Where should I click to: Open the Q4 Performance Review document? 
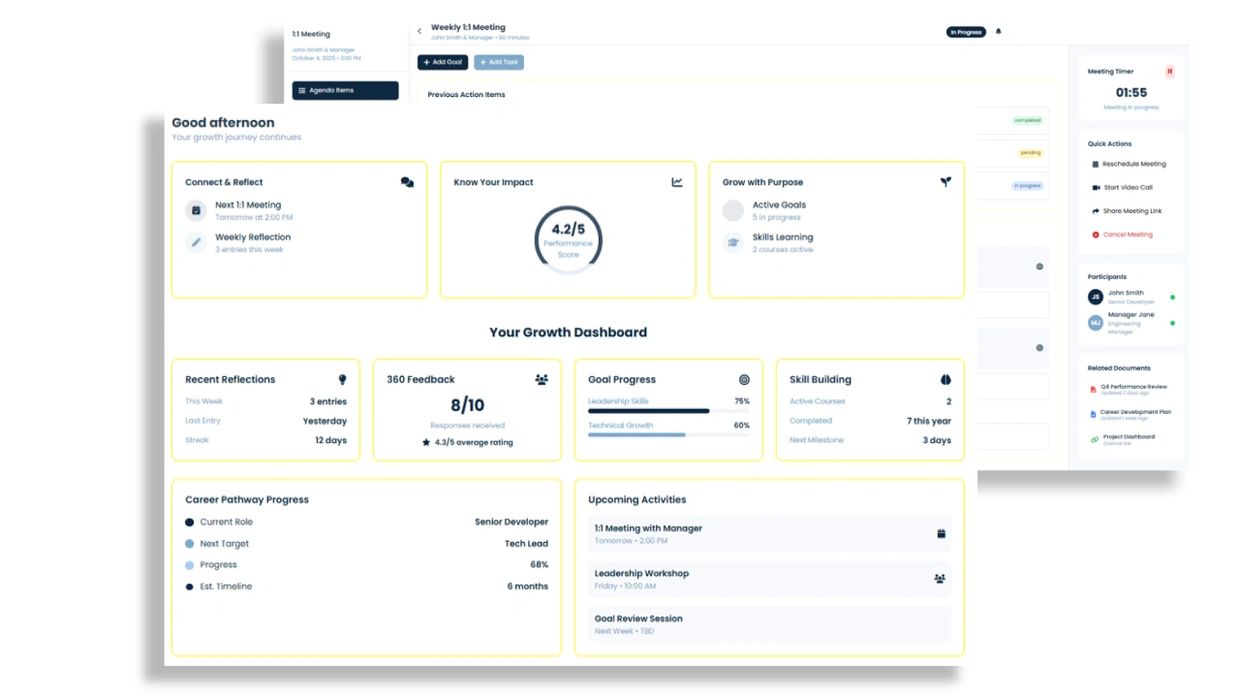pyautogui.click(x=1133, y=387)
